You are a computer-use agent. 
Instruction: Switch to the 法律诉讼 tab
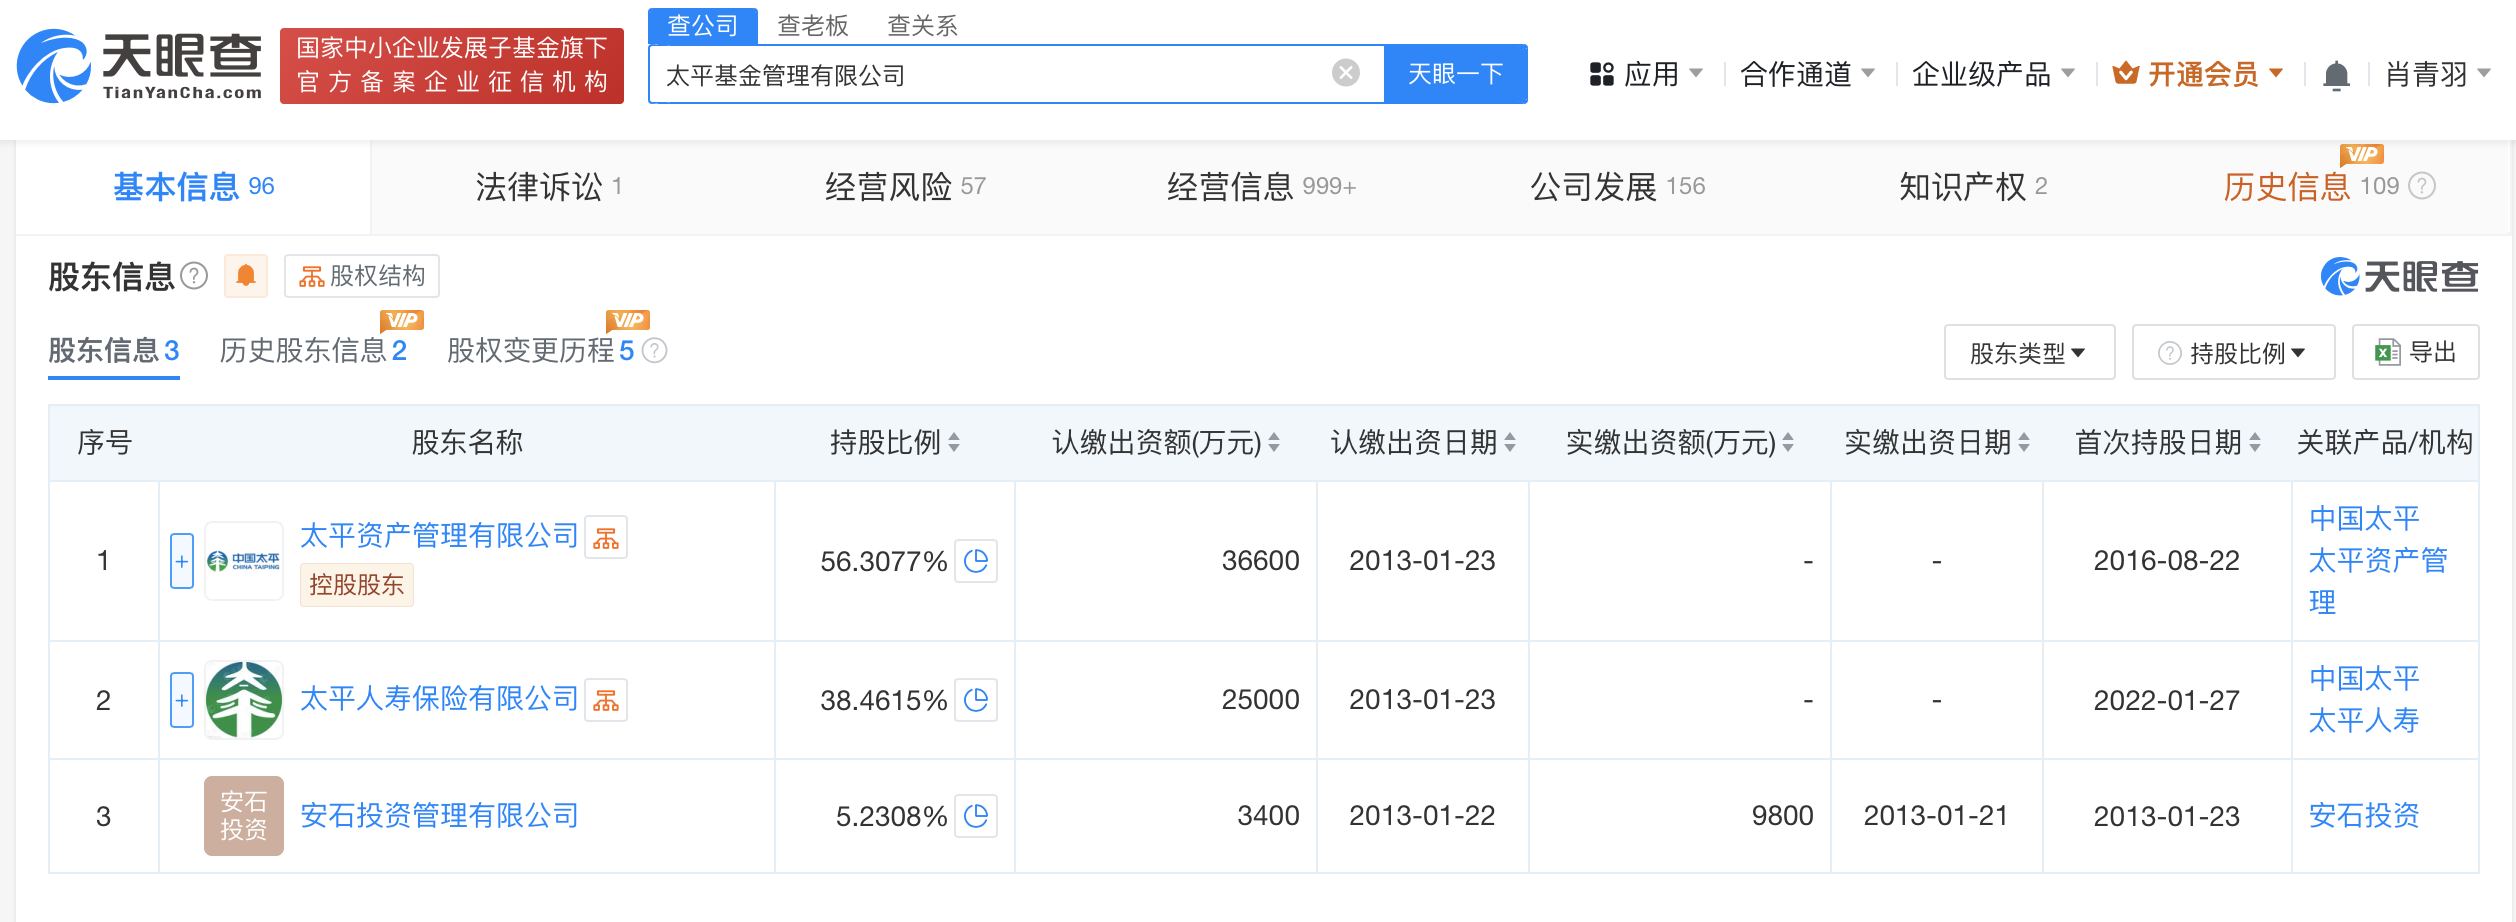pyautogui.click(x=548, y=187)
